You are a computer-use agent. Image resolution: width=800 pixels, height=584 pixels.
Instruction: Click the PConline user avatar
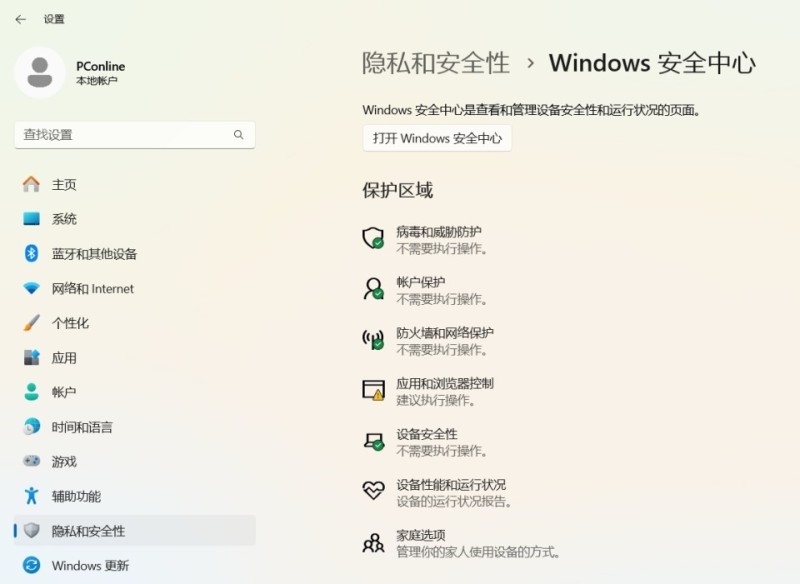40,72
